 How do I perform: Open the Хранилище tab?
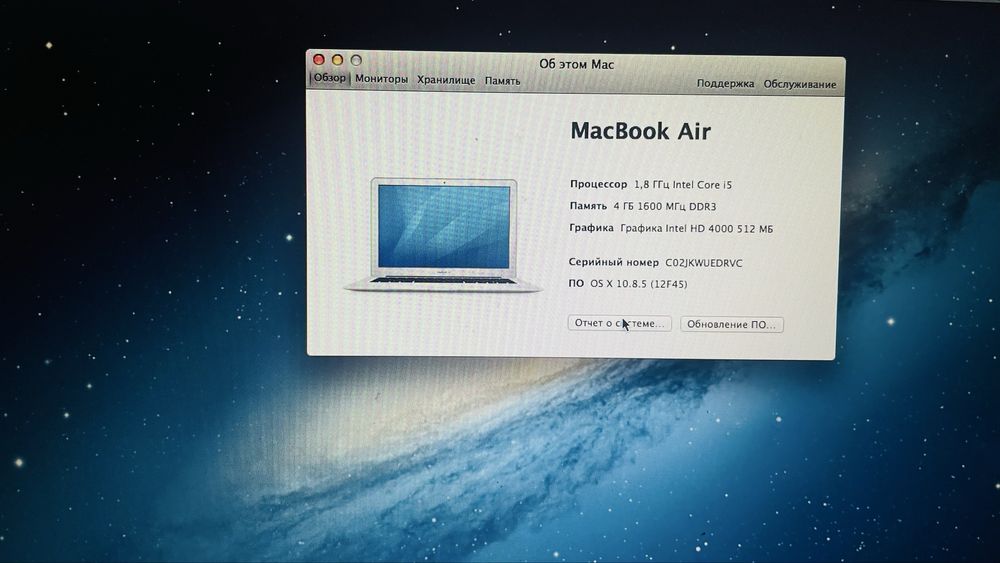(446, 80)
